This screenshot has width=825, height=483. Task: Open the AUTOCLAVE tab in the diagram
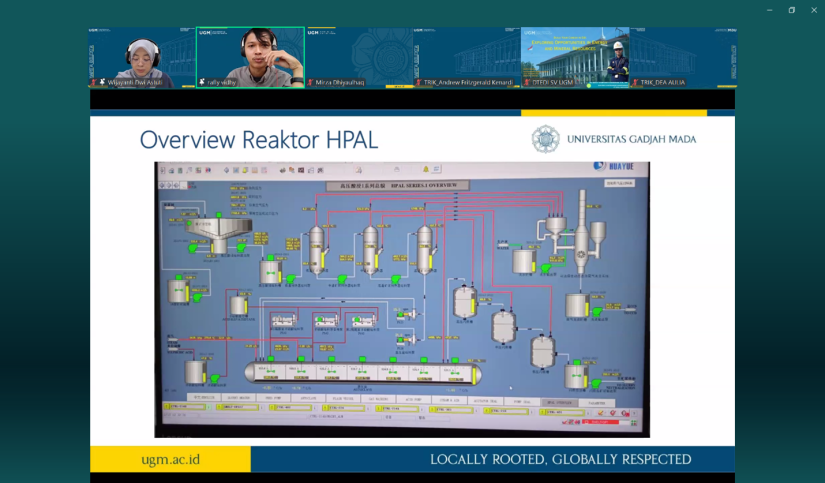coord(309,399)
